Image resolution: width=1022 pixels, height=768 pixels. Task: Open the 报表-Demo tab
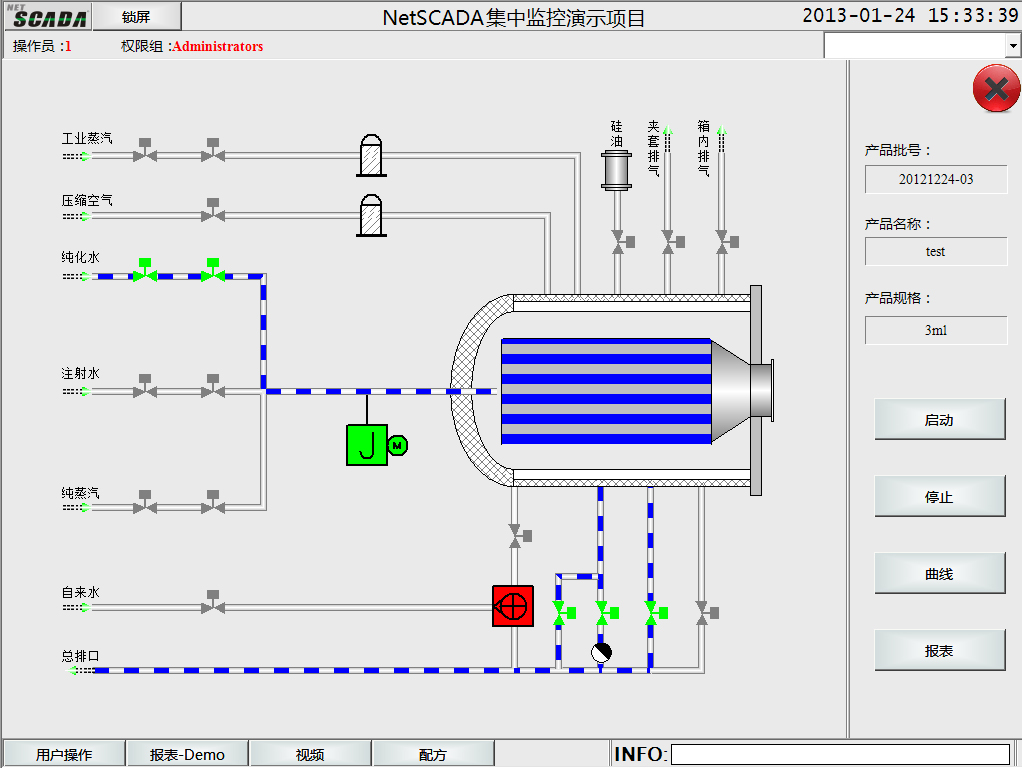coord(187,755)
